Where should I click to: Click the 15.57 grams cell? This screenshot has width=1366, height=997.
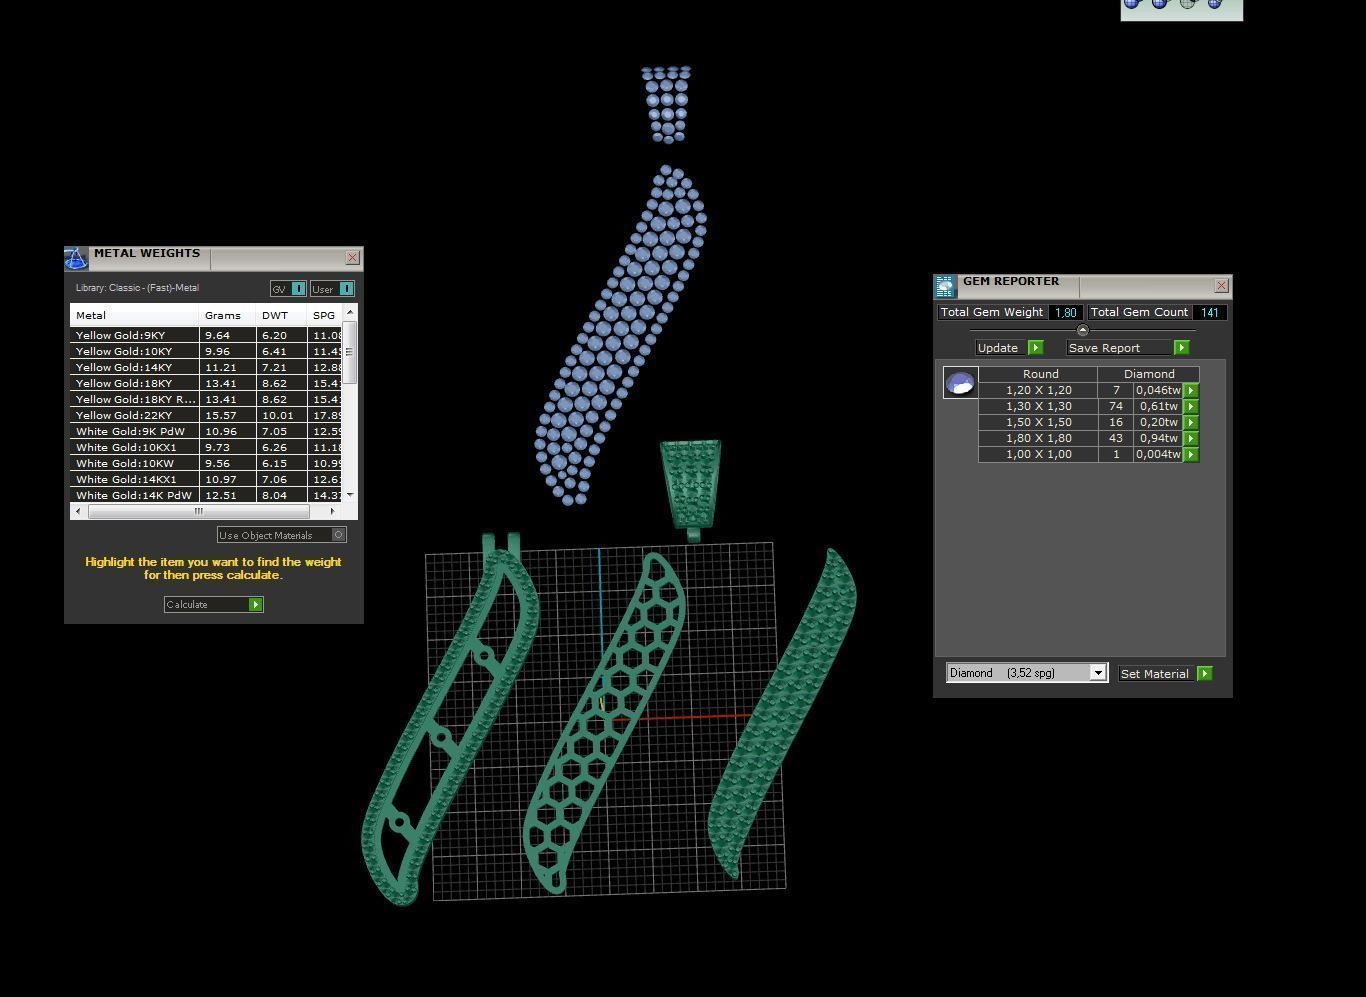tap(227, 415)
